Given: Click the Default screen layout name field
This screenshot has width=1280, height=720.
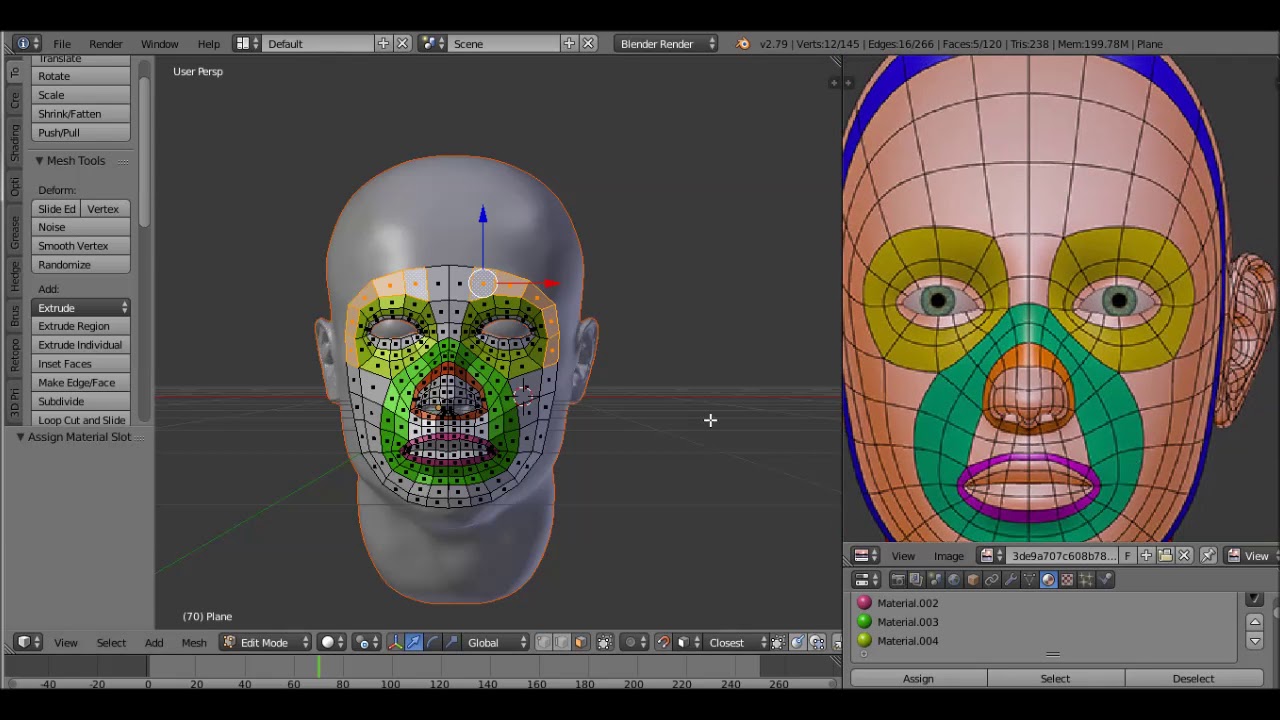Looking at the screenshot, I should [318, 44].
